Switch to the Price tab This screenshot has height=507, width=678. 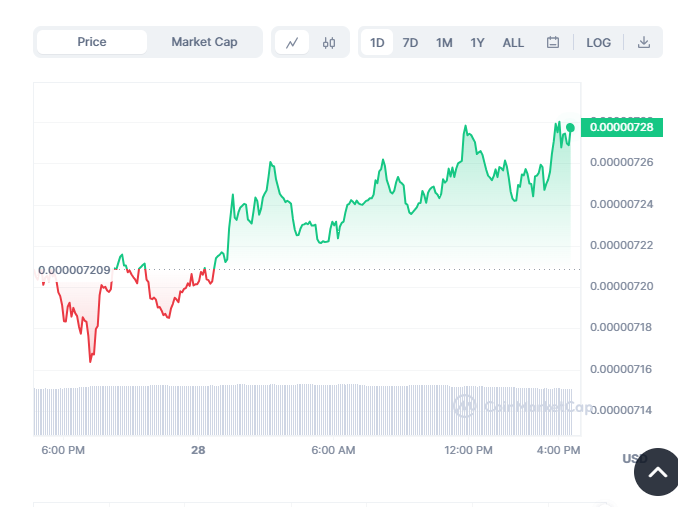[92, 42]
